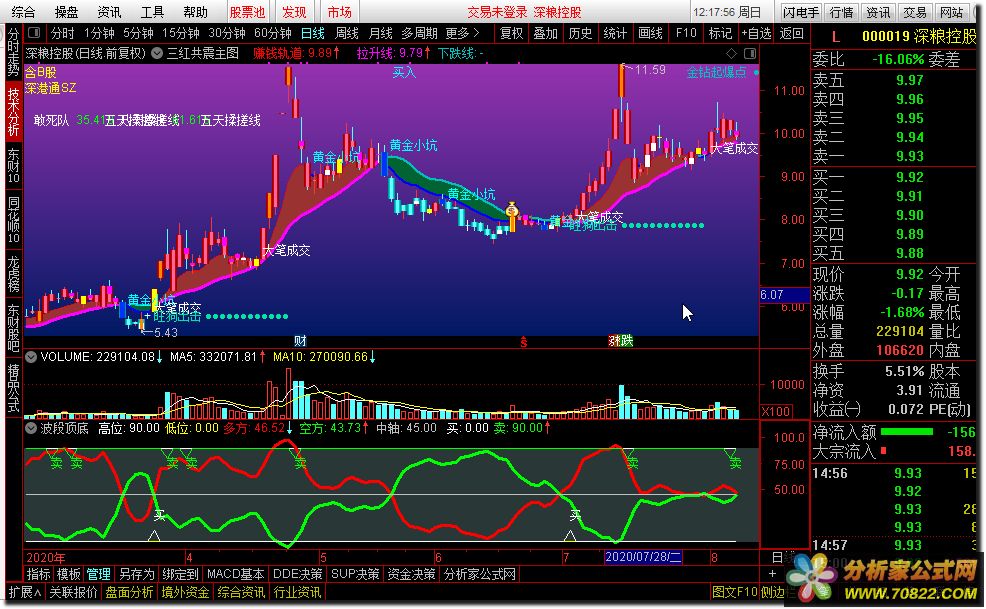Viewport: 986px width, 609px height.
Task: Open the 综合 menu
Action: 24,12
